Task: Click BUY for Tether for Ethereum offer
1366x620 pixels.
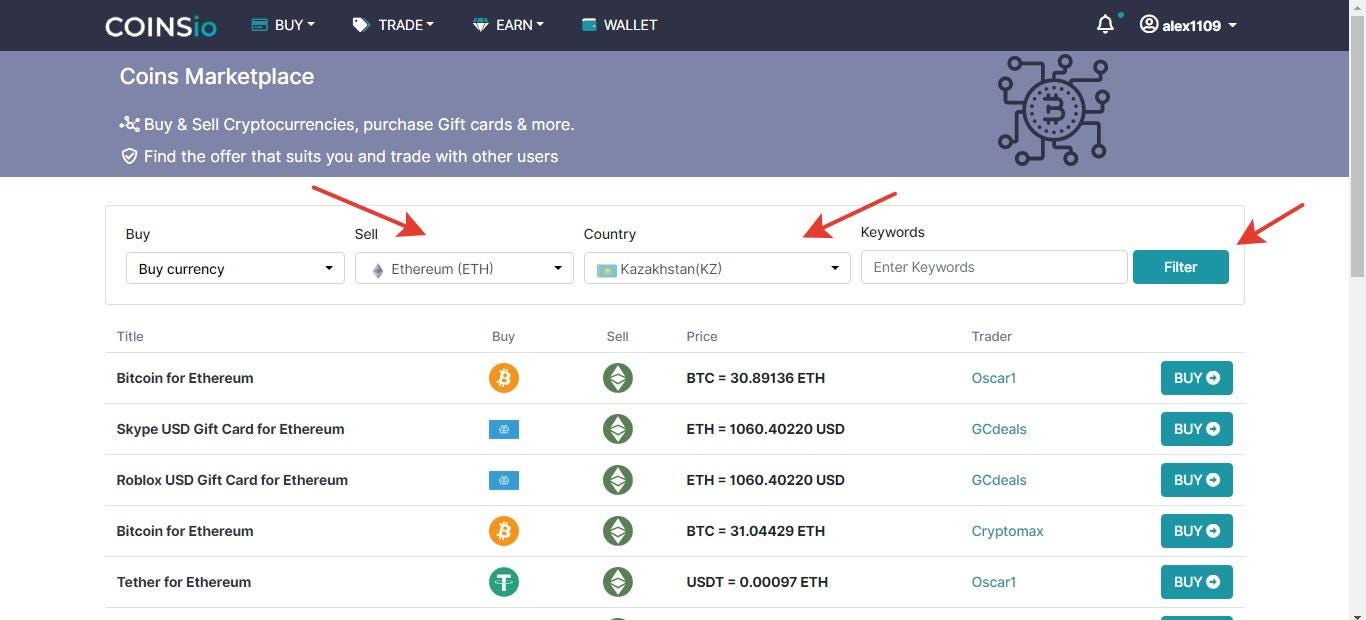Action: (x=1197, y=582)
